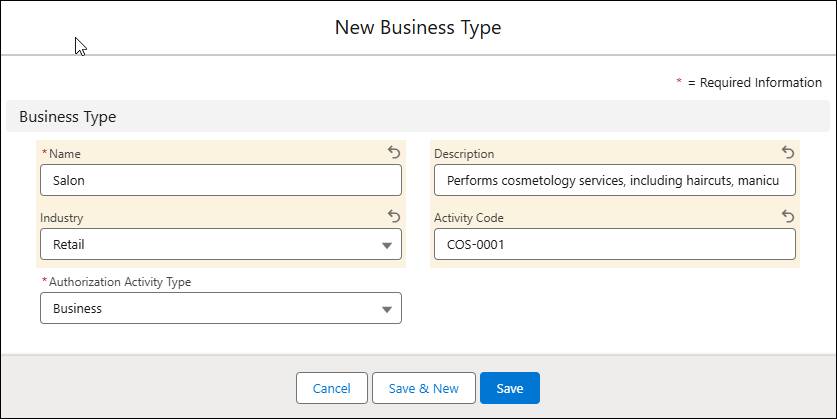The height and width of the screenshot is (419, 837).
Task: Open the Authorization Activity Type dropdown
Action: pyautogui.click(x=221, y=308)
